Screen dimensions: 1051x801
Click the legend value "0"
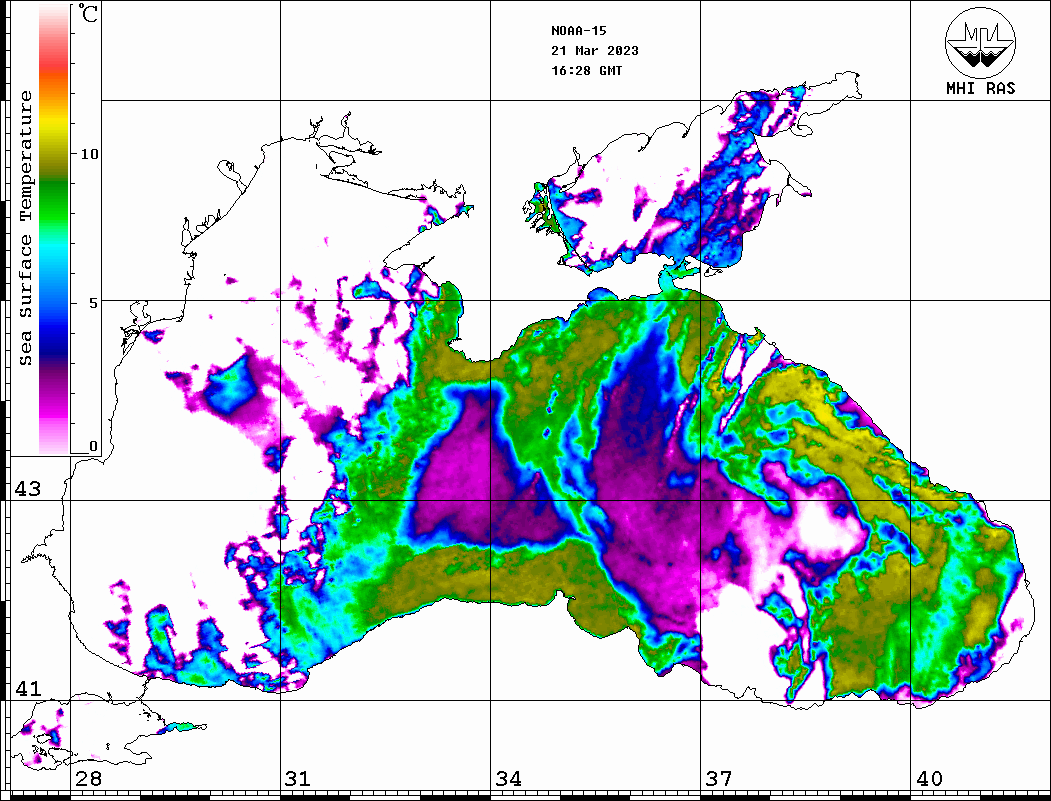[x=93, y=446]
